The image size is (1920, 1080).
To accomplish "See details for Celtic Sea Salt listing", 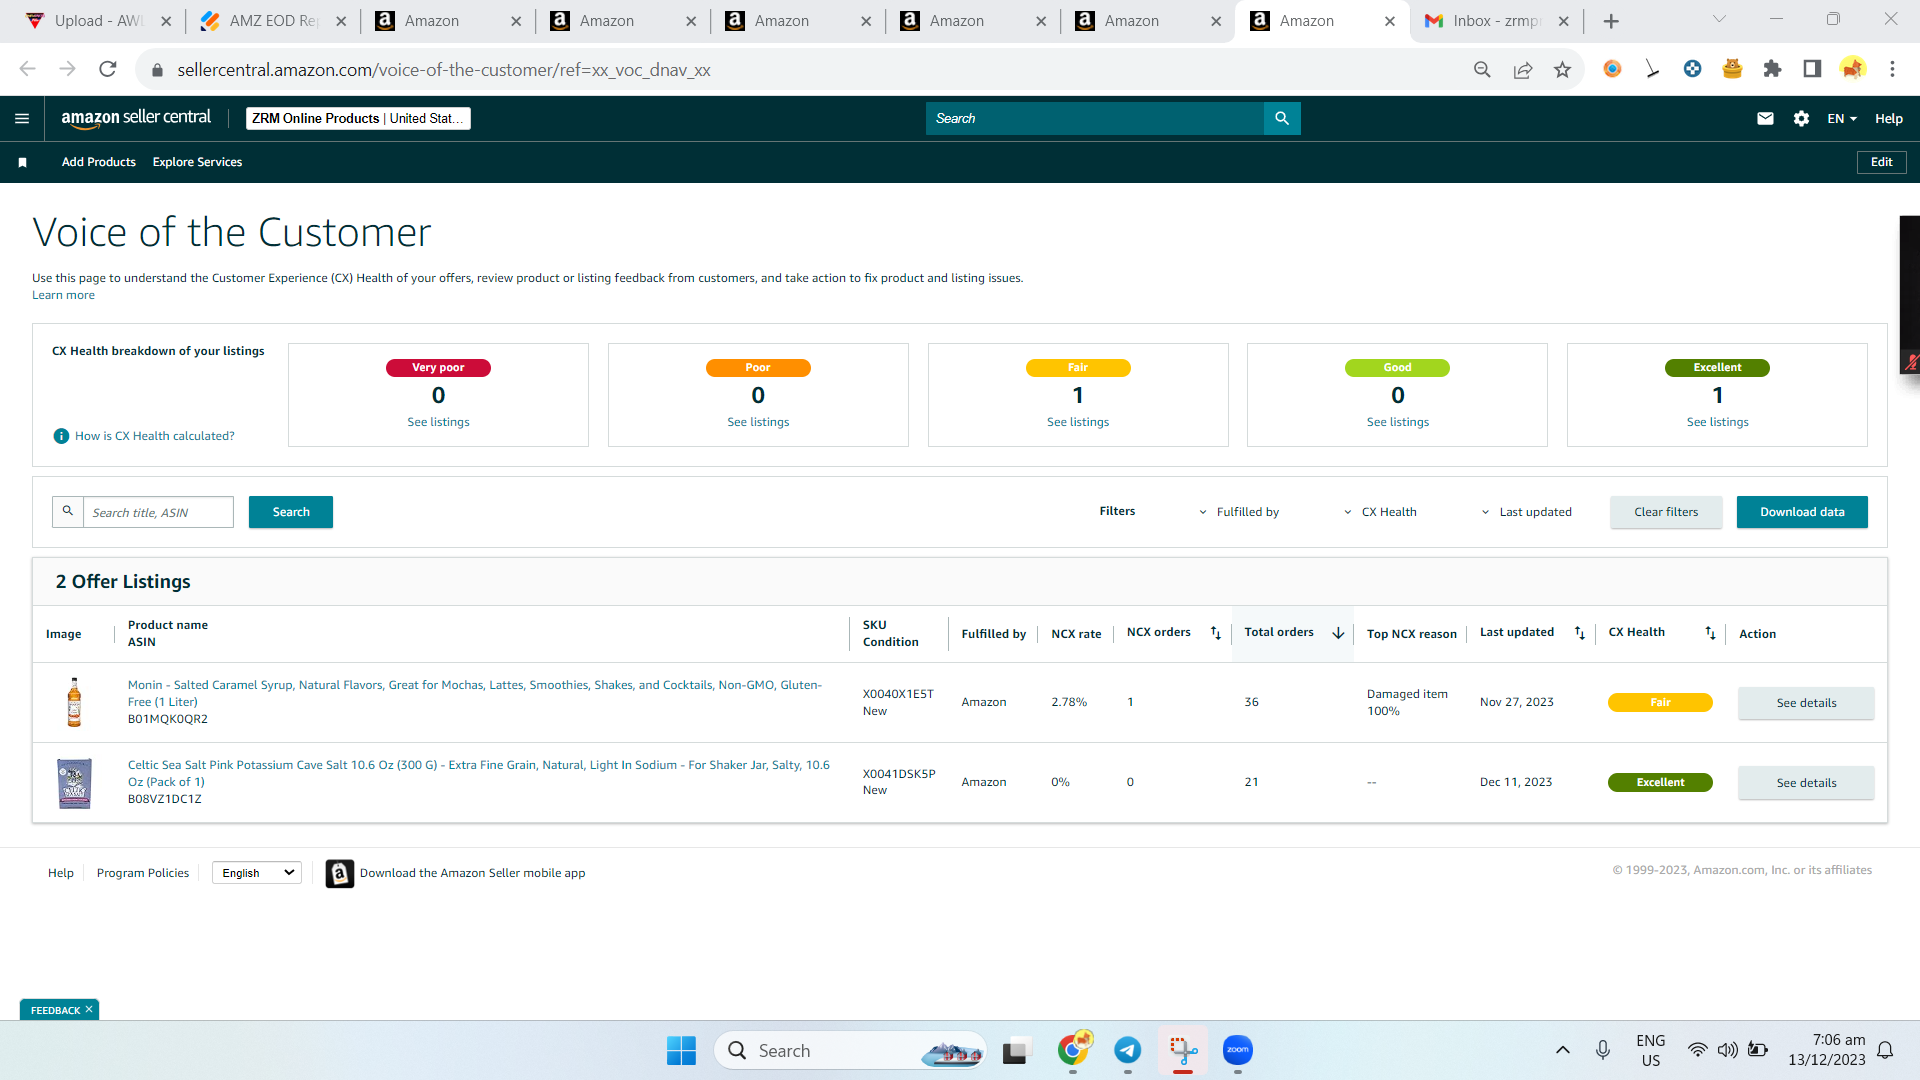I will 1806,783.
